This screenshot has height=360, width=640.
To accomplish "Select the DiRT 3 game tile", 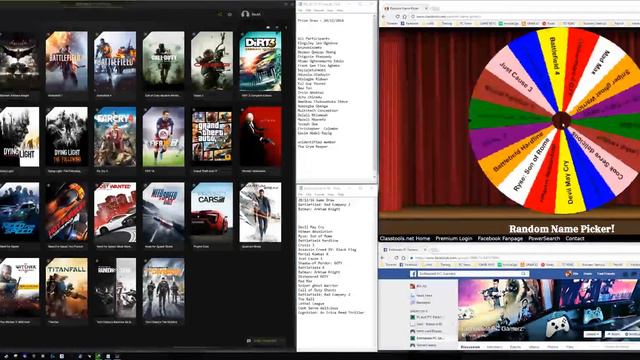I will [x=260, y=61].
